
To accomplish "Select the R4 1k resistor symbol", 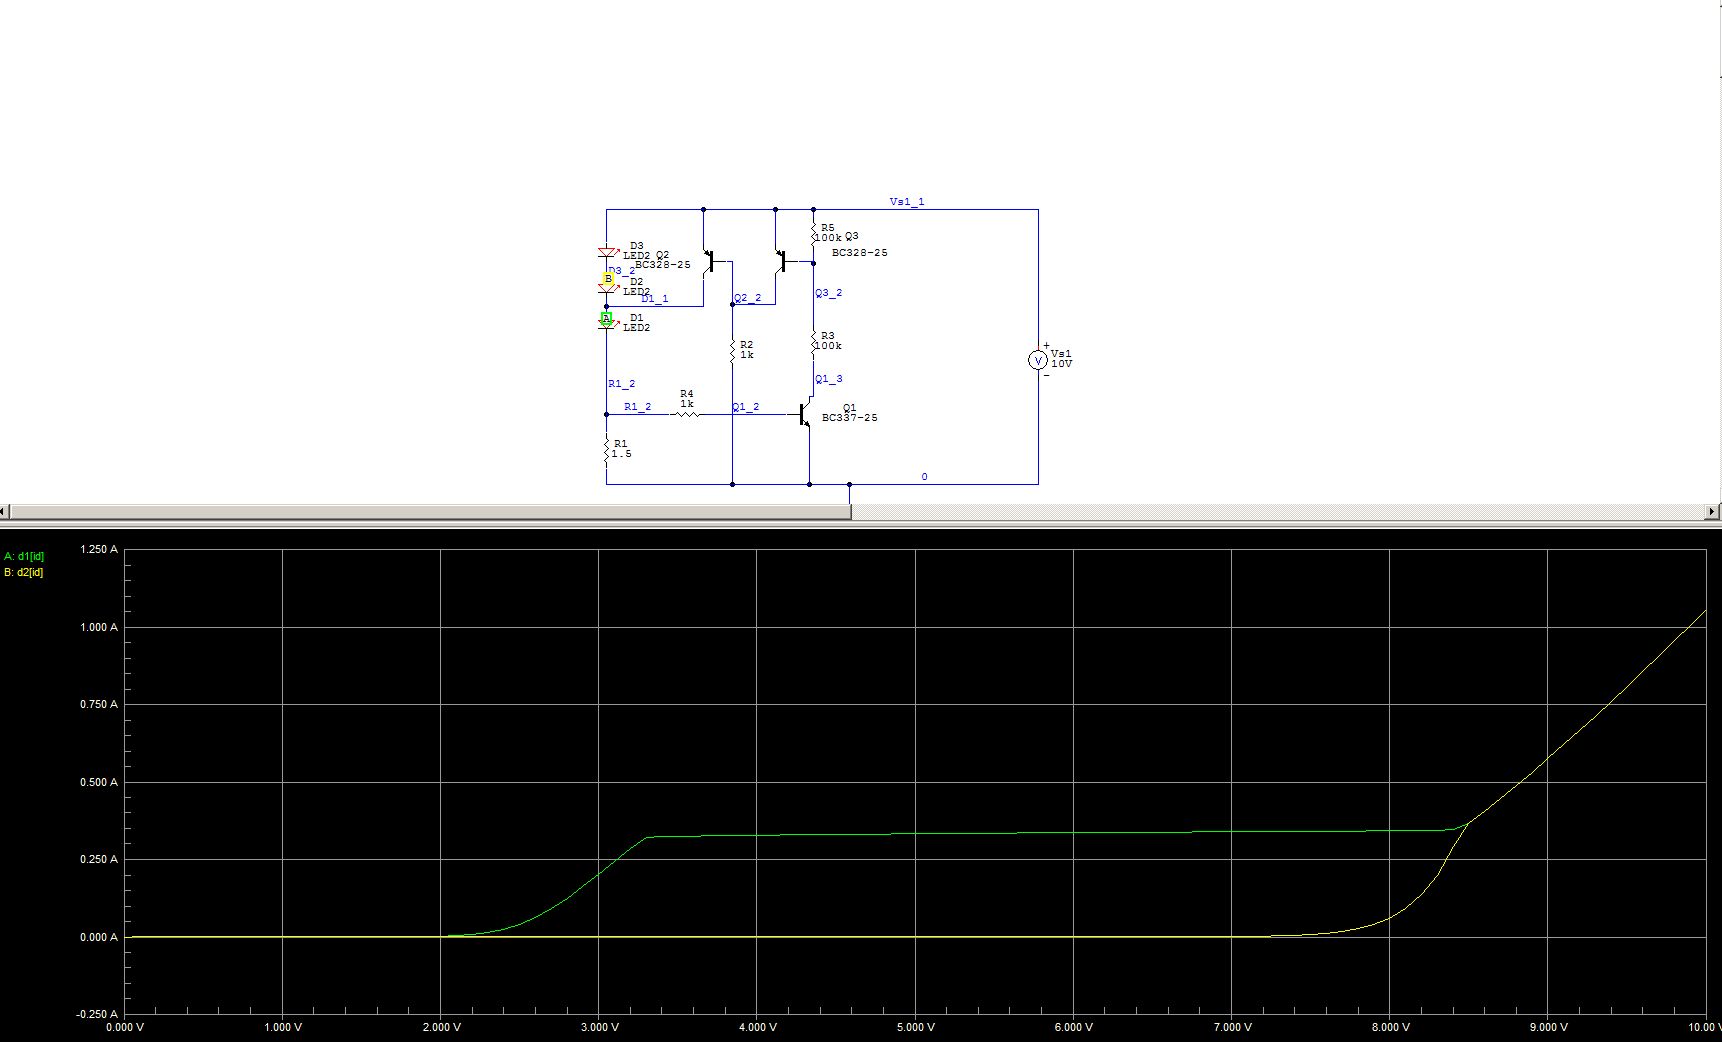I will 685,414.
